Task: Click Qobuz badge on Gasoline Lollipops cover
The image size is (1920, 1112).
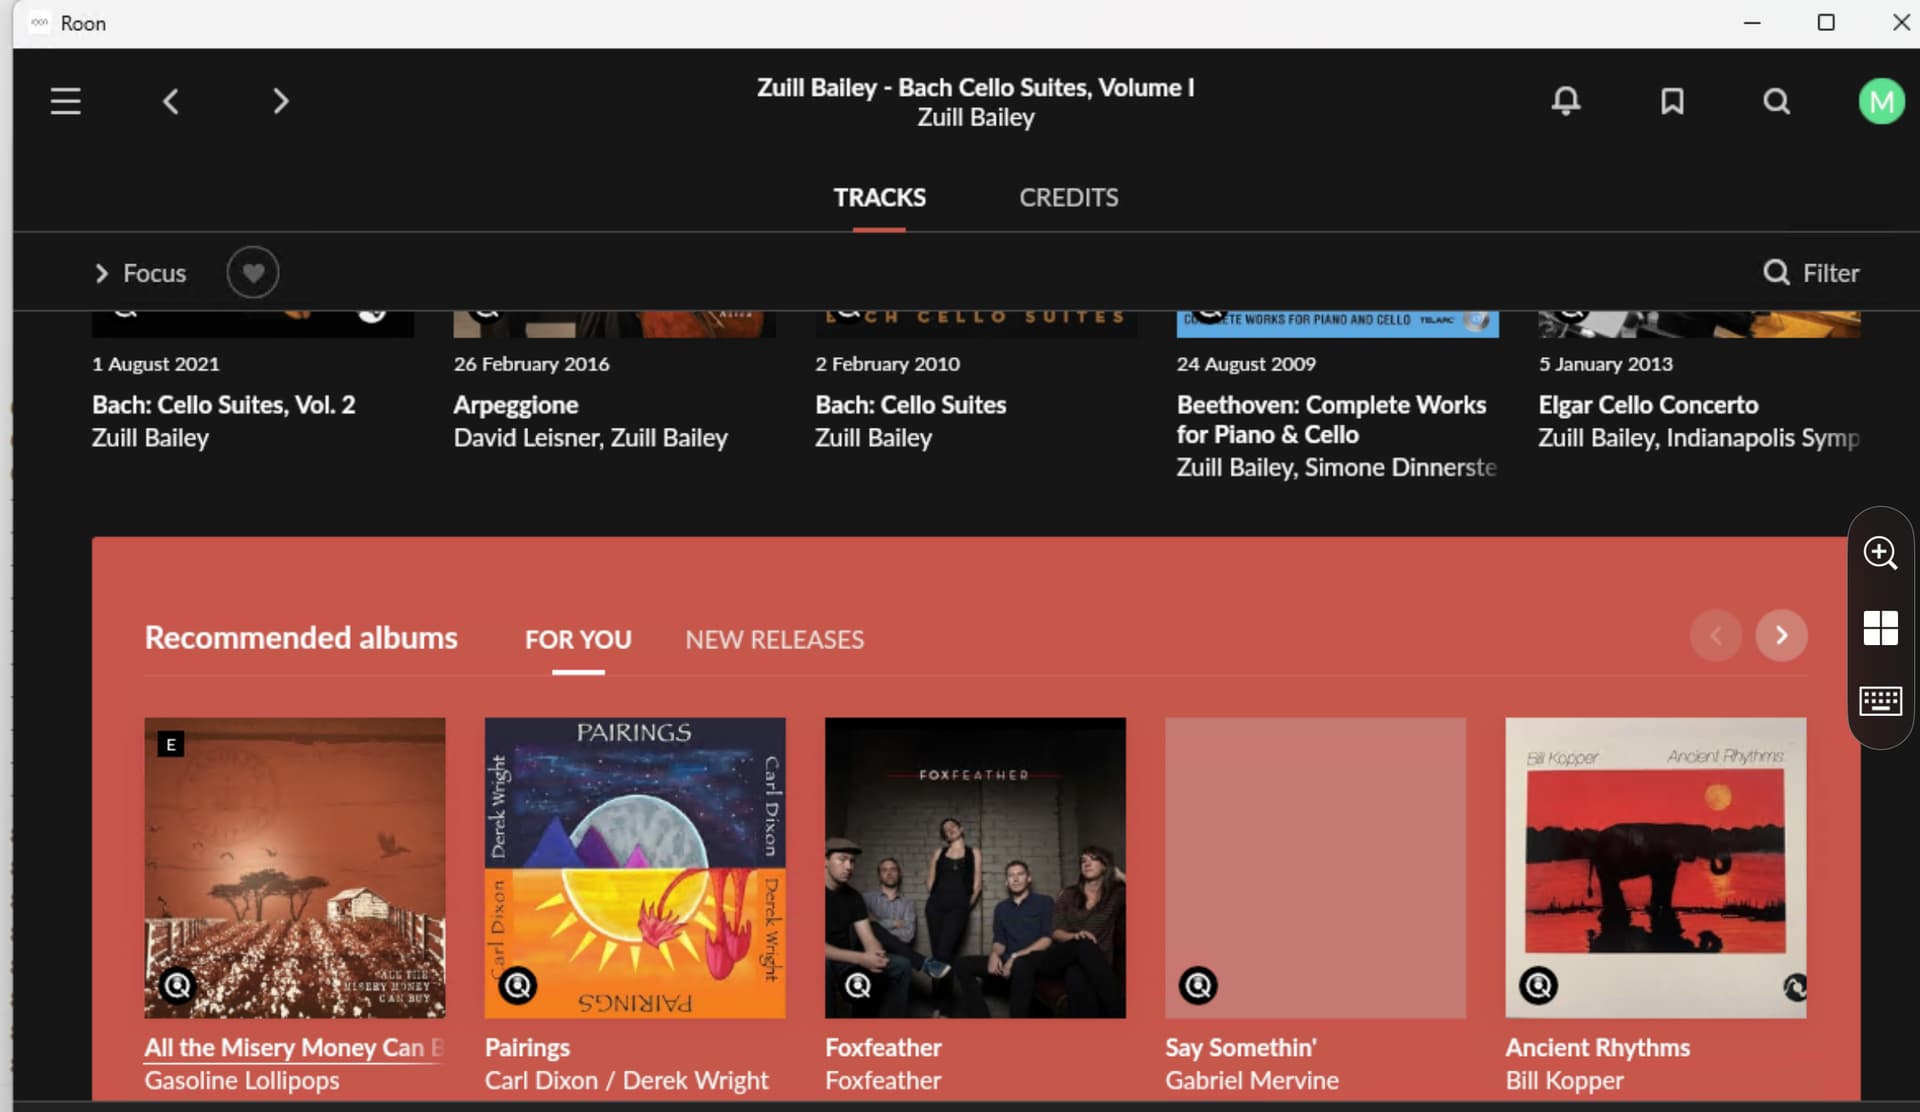Action: pyautogui.click(x=177, y=986)
